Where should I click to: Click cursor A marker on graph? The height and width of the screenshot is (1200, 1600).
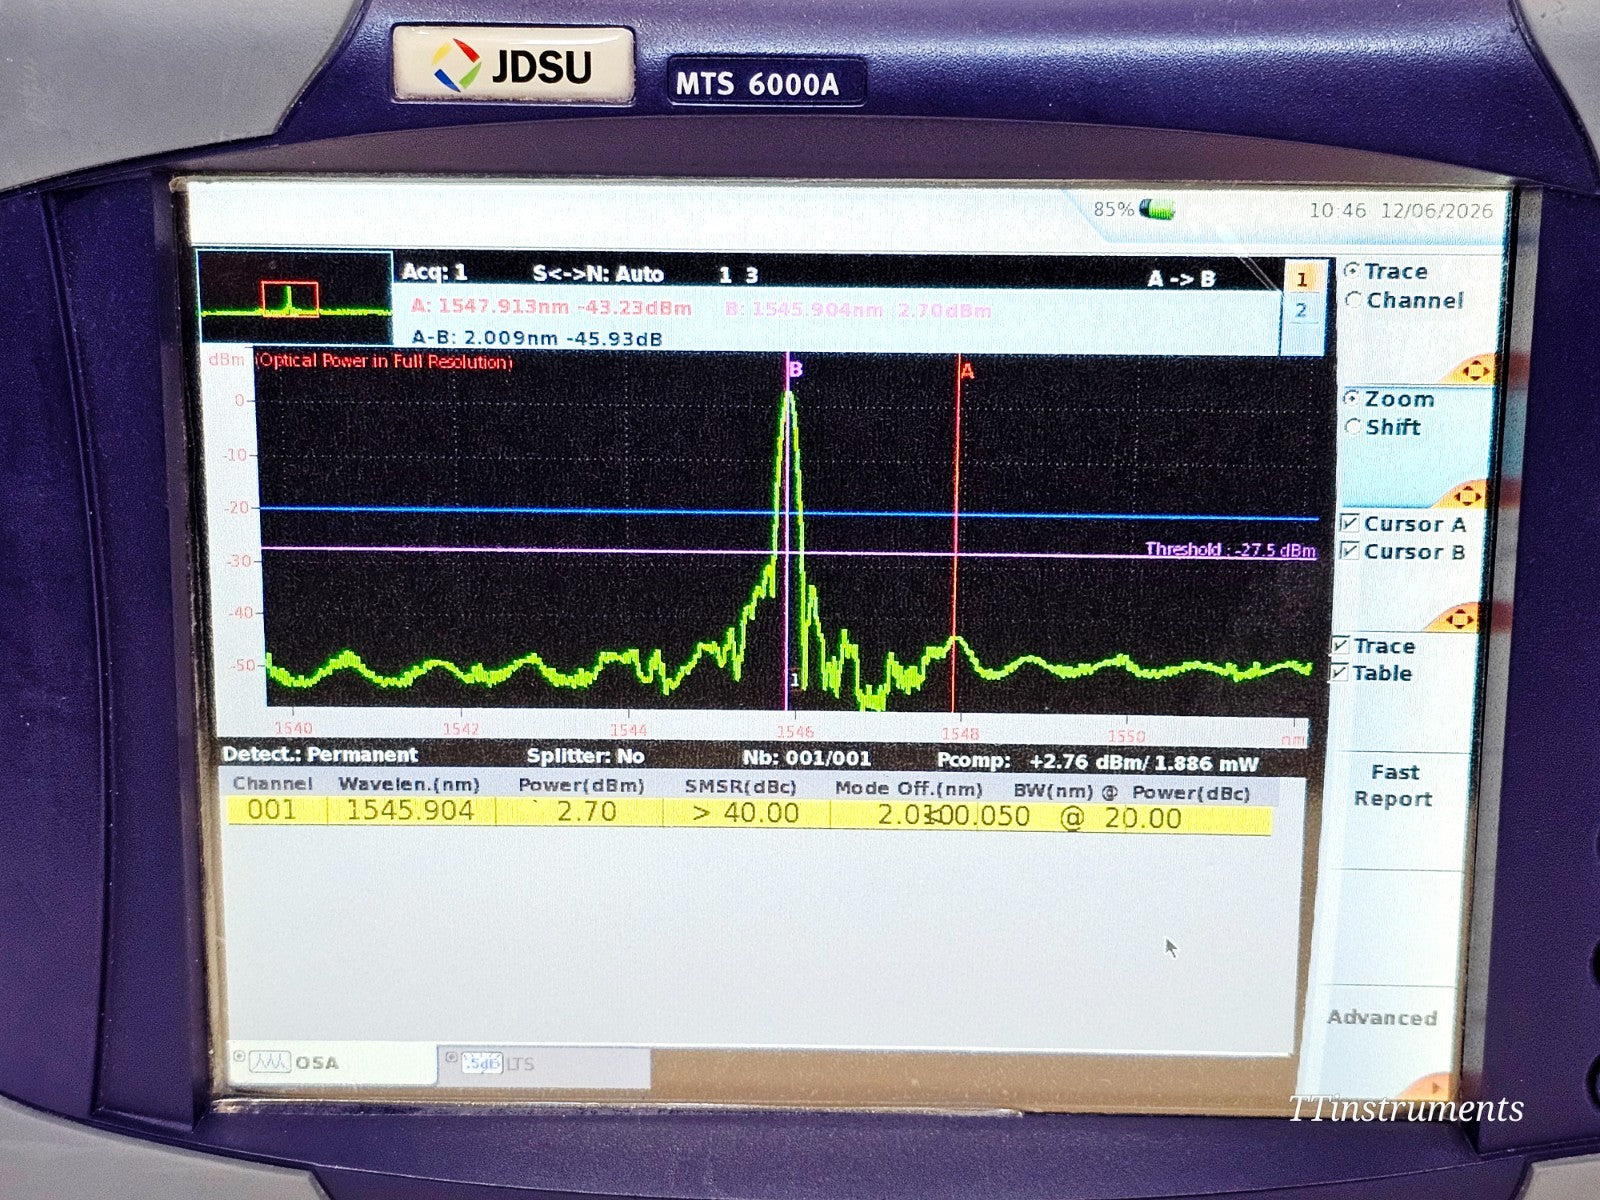(x=966, y=371)
